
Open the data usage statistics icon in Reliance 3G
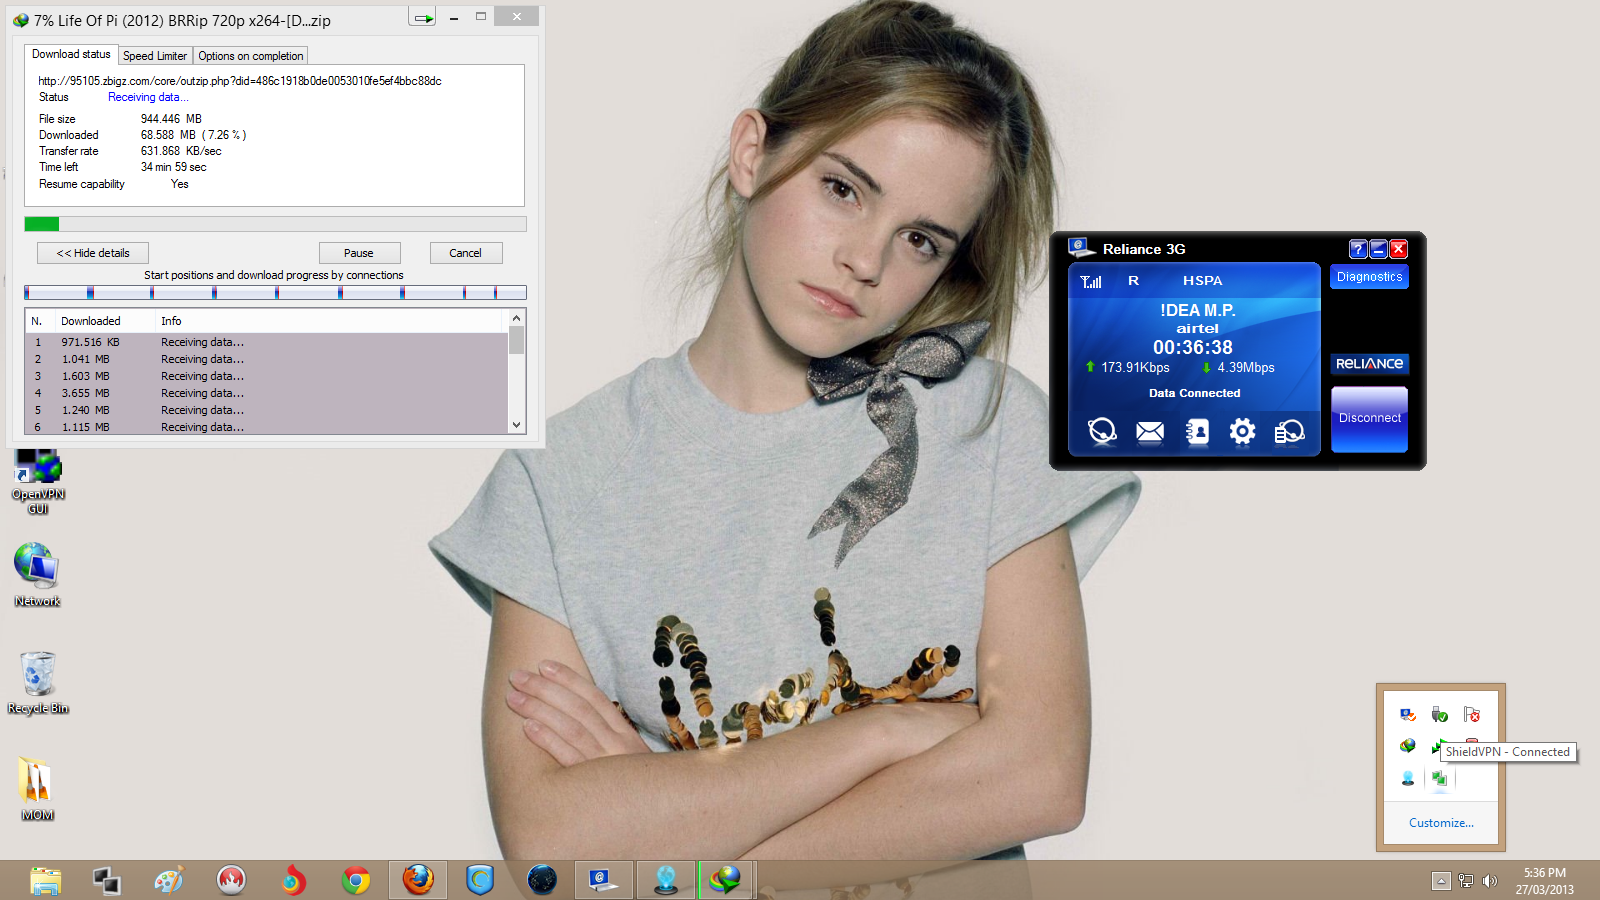1289,431
